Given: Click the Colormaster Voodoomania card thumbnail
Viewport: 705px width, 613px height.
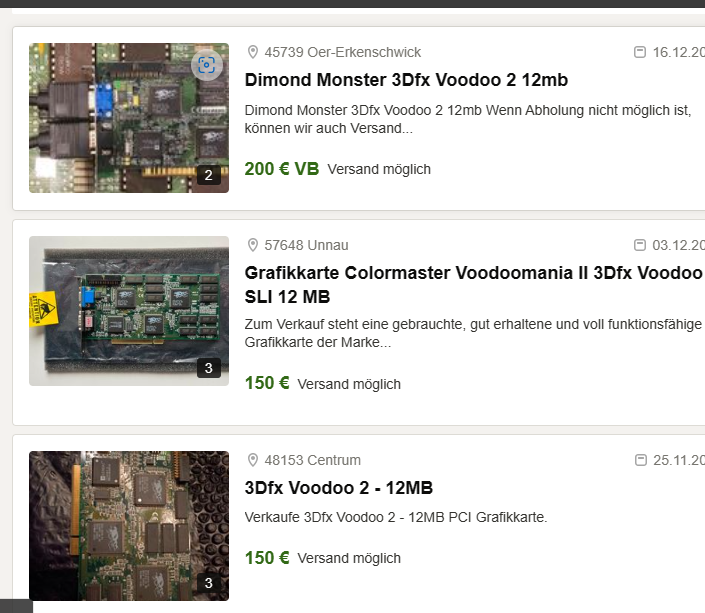Looking at the screenshot, I should (129, 311).
